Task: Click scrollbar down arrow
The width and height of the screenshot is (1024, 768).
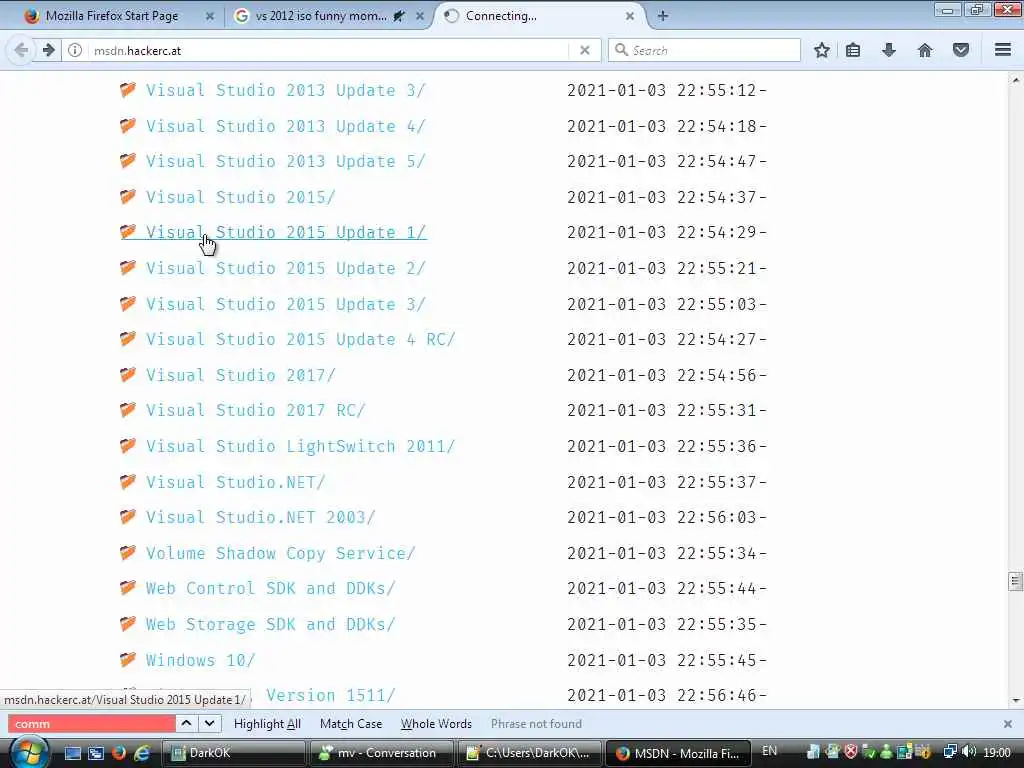Action: tap(1015, 701)
